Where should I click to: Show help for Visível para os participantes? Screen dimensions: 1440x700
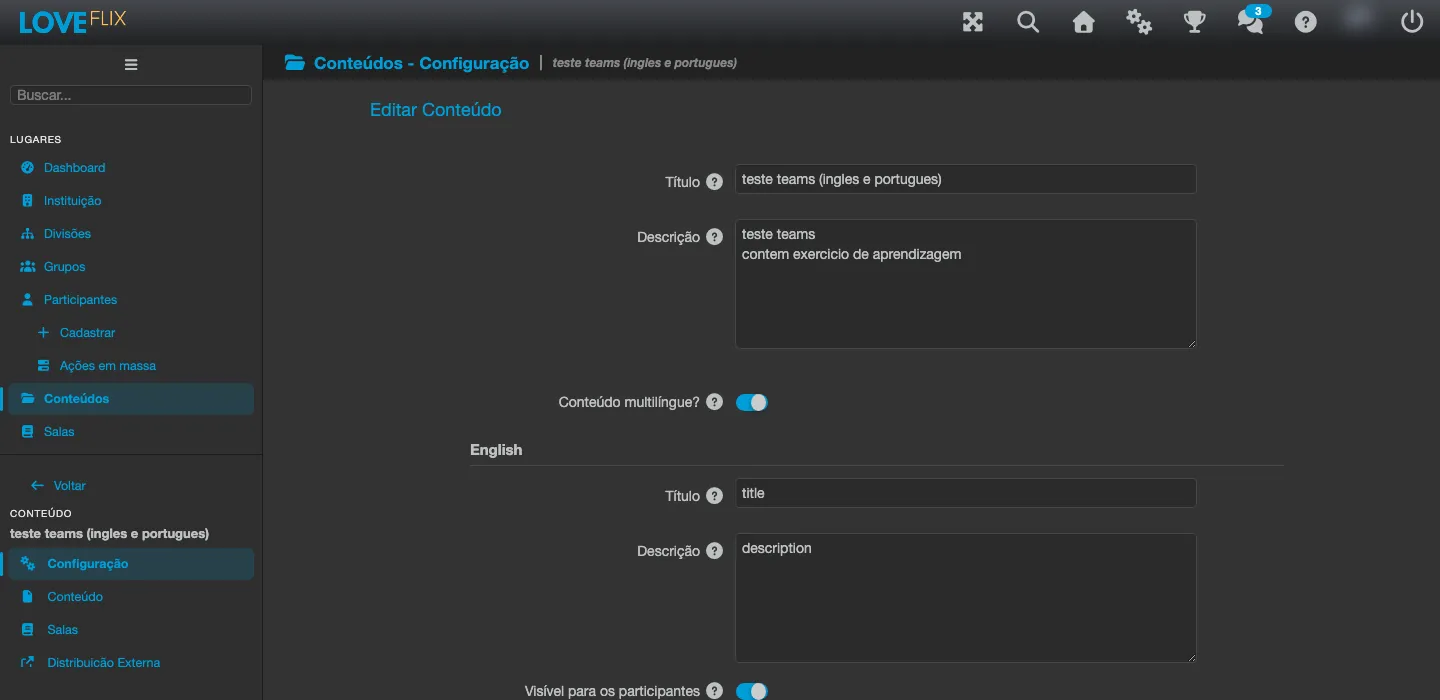point(714,691)
